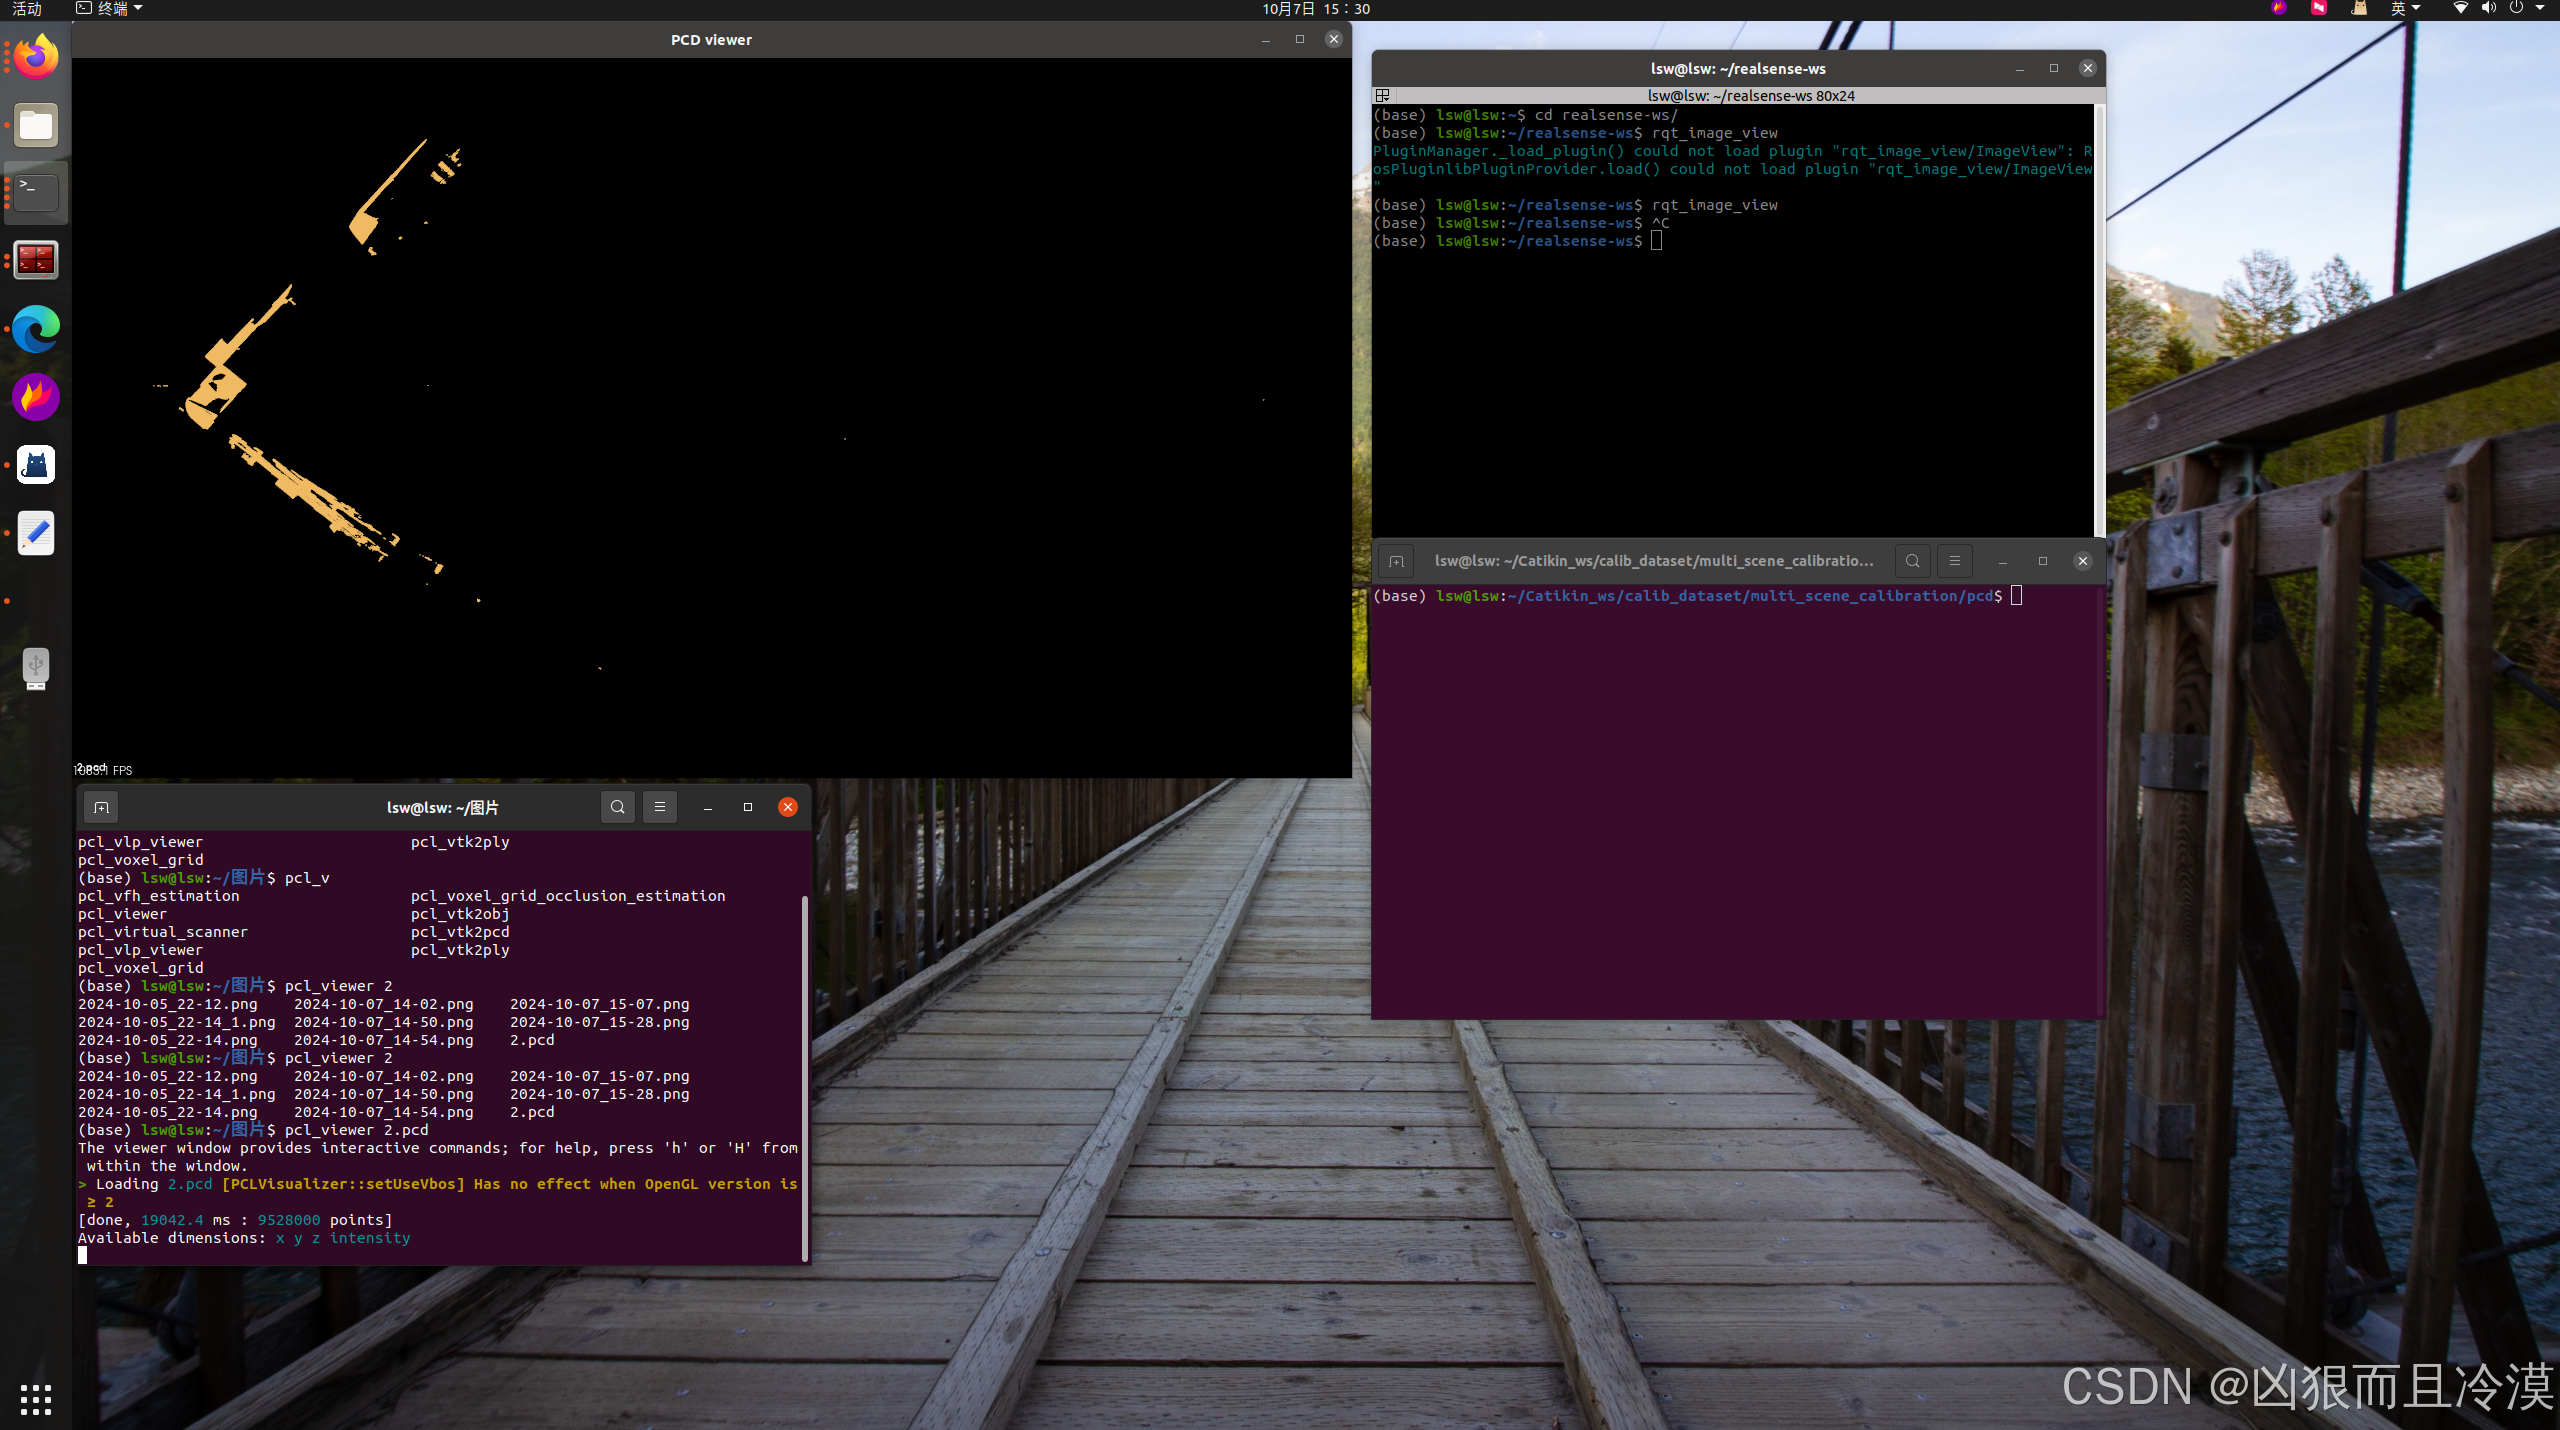Open the text editor dock icon
The width and height of the screenshot is (2560, 1430).
[x=36, y=533]
